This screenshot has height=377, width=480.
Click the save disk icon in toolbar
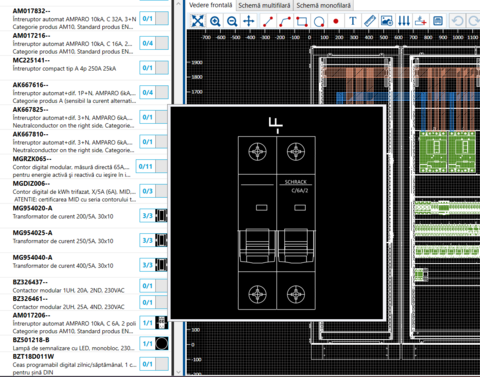438,21
